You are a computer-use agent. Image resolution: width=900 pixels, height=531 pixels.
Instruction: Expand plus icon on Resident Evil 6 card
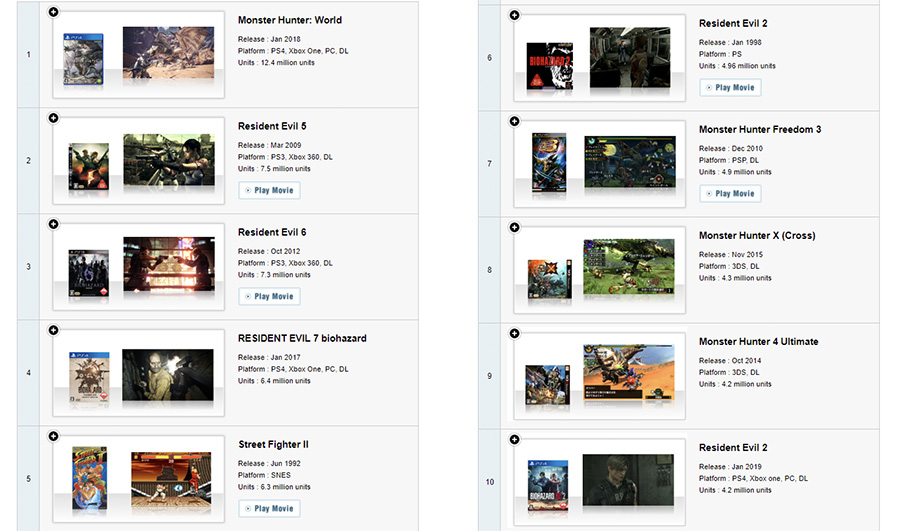(53, 224)
